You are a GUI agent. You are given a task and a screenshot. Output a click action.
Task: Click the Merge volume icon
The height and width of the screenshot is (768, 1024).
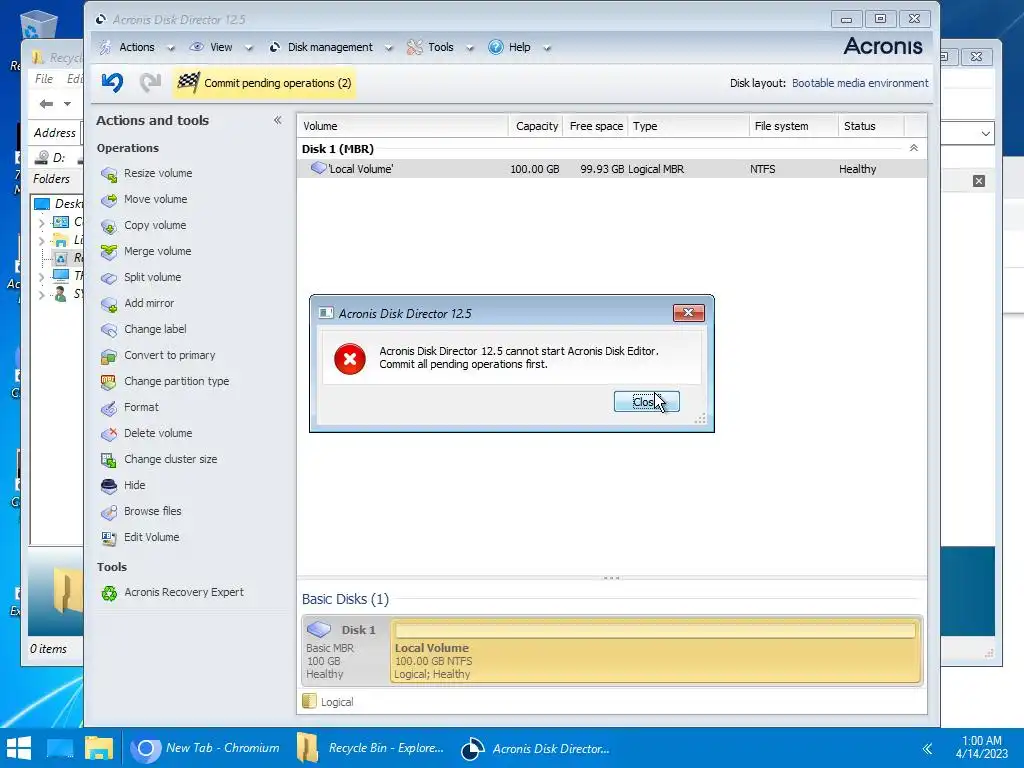click(108, 252)
